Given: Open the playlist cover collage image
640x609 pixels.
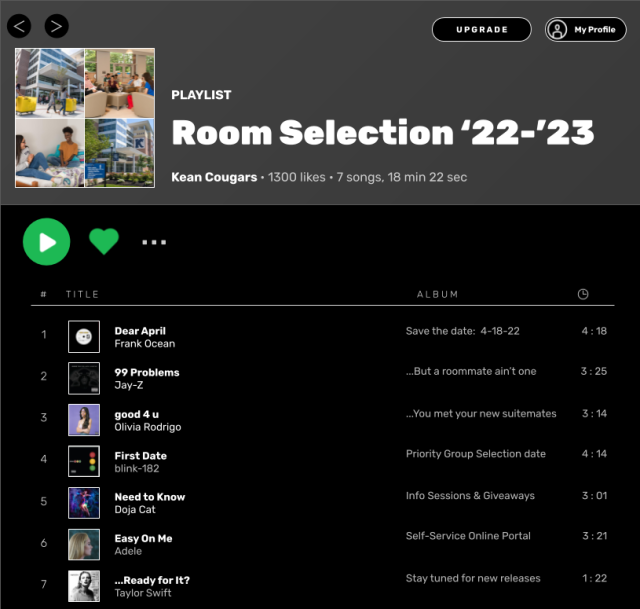Looking at the screenshot, I should (x=85, y=118).
